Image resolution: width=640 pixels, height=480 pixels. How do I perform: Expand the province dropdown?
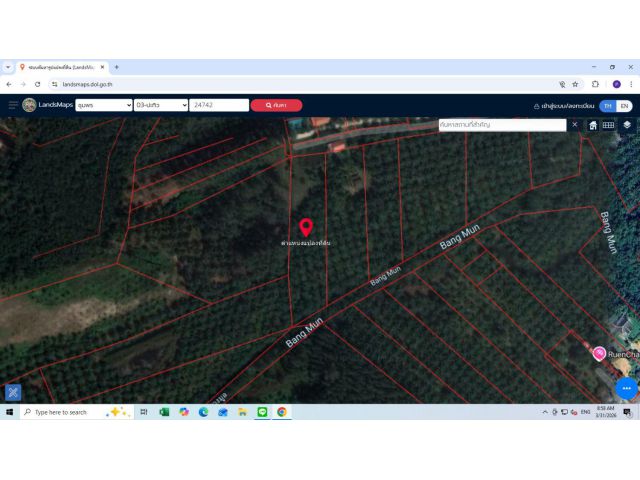(x=104, y=105)
